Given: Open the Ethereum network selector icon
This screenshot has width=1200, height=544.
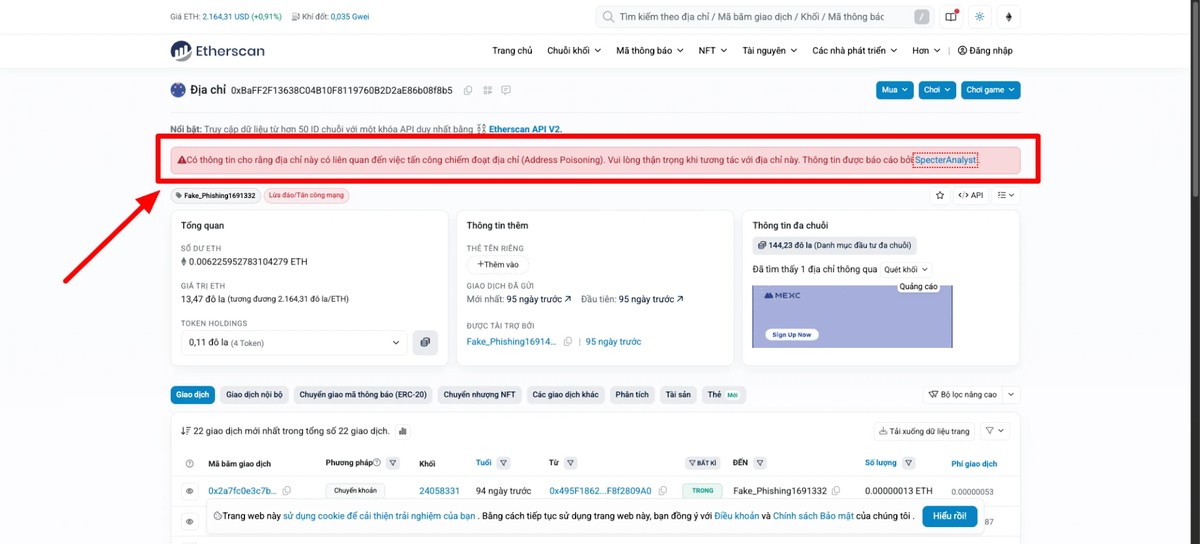Looking at the screenshot, I should pyautogui.click(x=1009, y=17).
